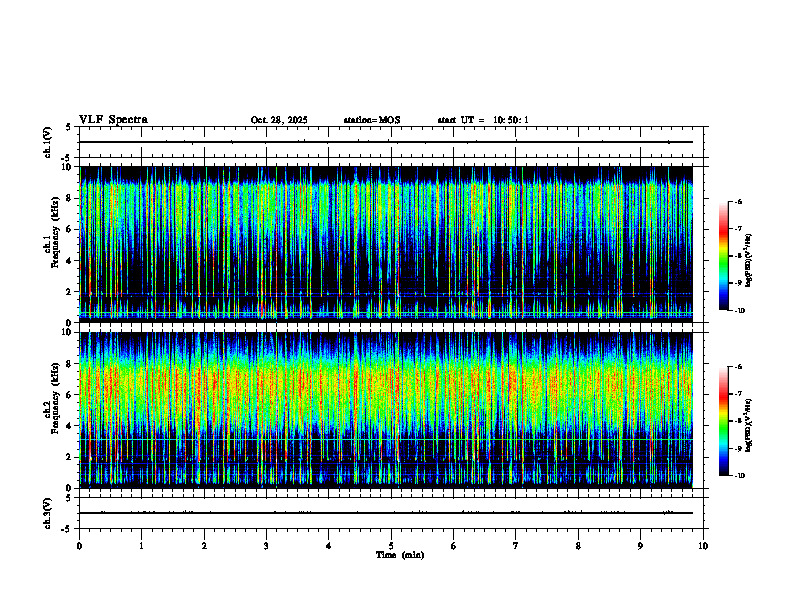Click the "Time (min)" x-axis label

(400, 555)
